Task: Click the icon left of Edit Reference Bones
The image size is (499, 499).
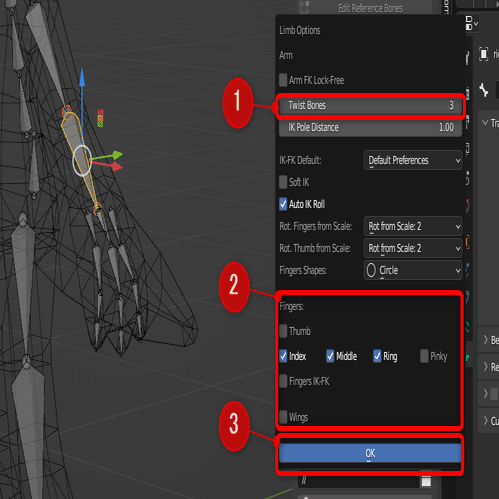Action: (304, 8)
